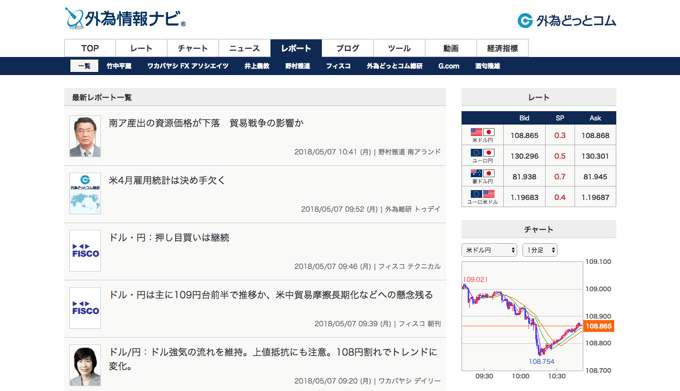Select フィスコ in the sub-navigation bar
This screenshot has width=680, height=391.
point(338,66)
